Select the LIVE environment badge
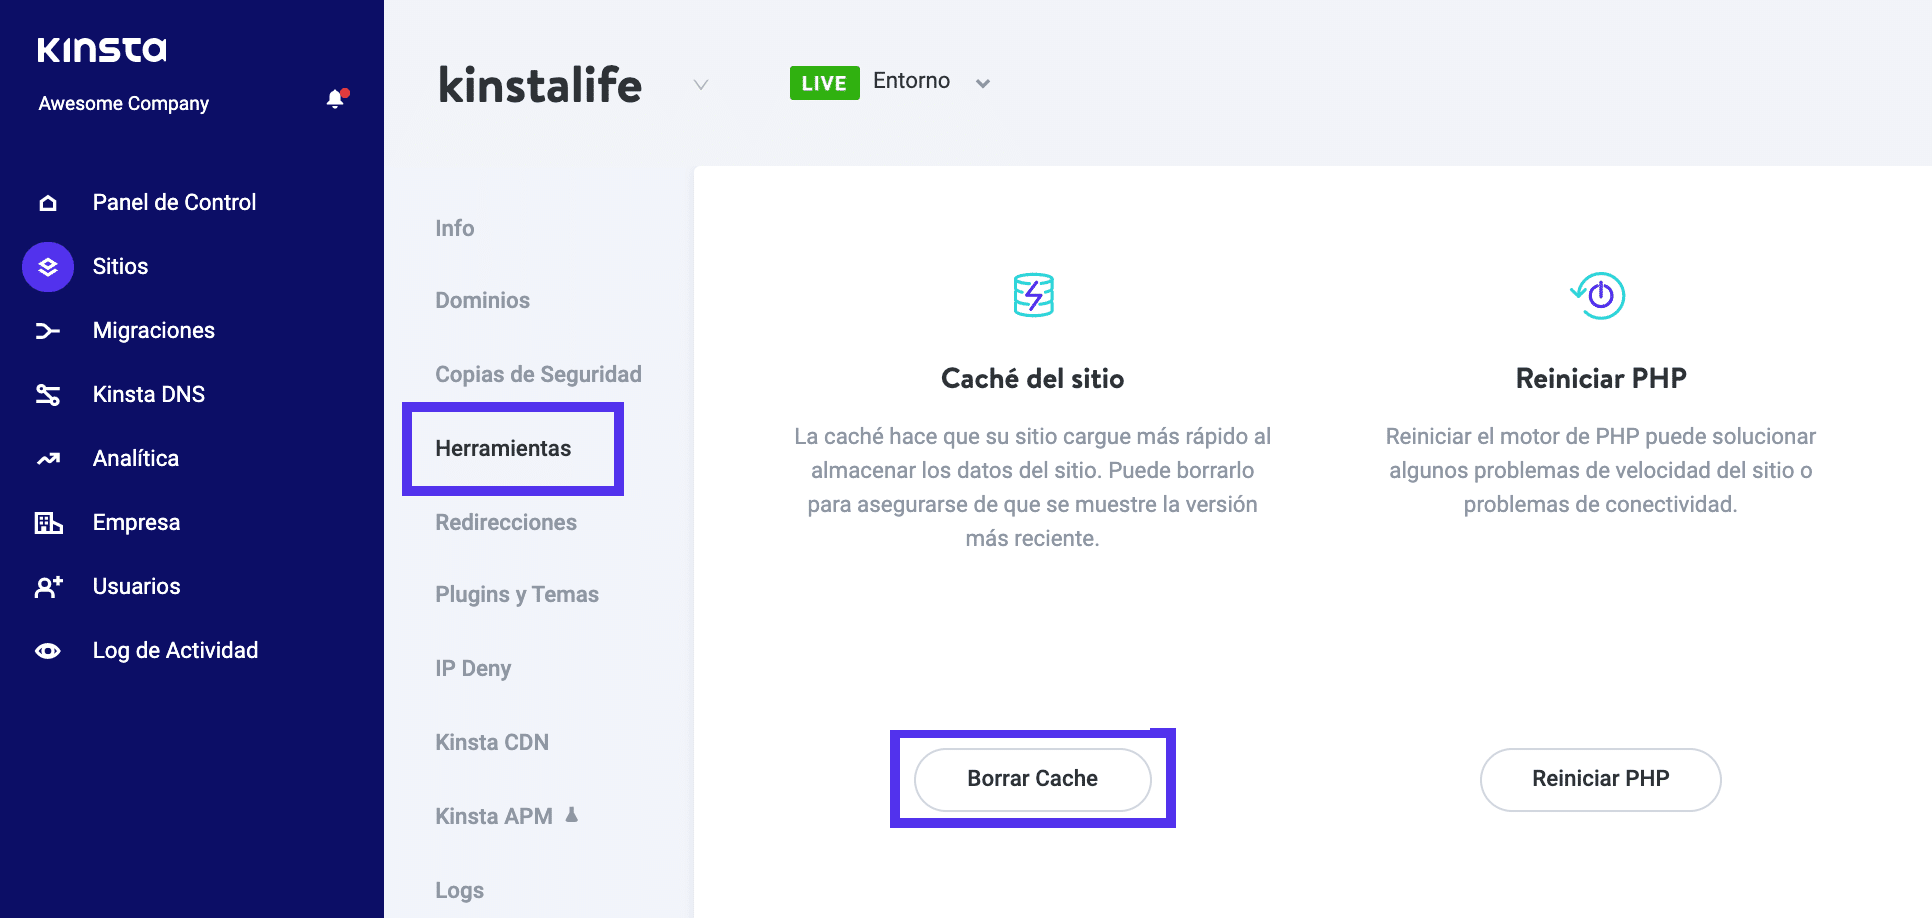The height and width of the screenshot is (918, 1932). coord(824,83)
